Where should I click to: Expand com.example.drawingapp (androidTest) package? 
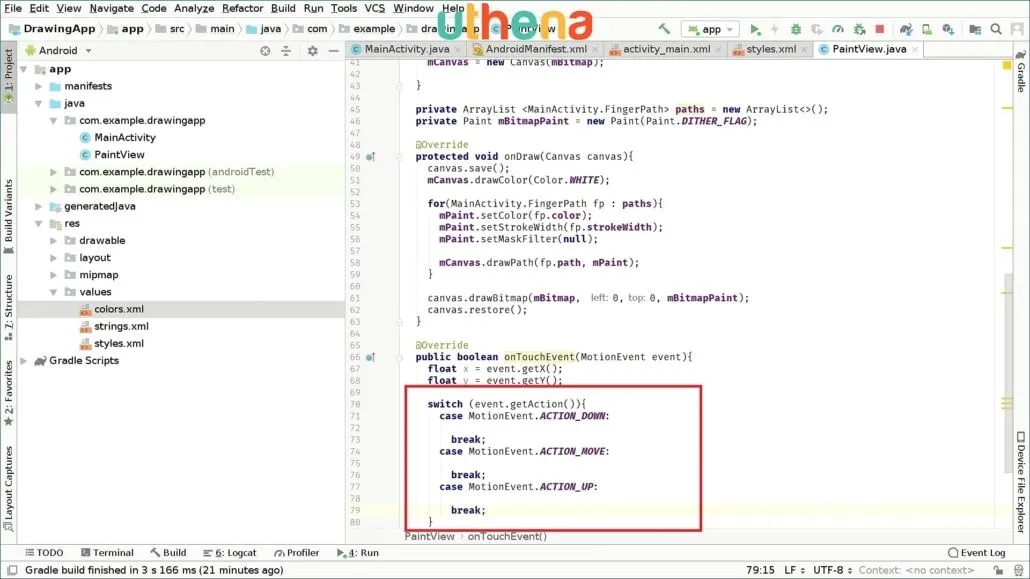click(x=54, y=172)
